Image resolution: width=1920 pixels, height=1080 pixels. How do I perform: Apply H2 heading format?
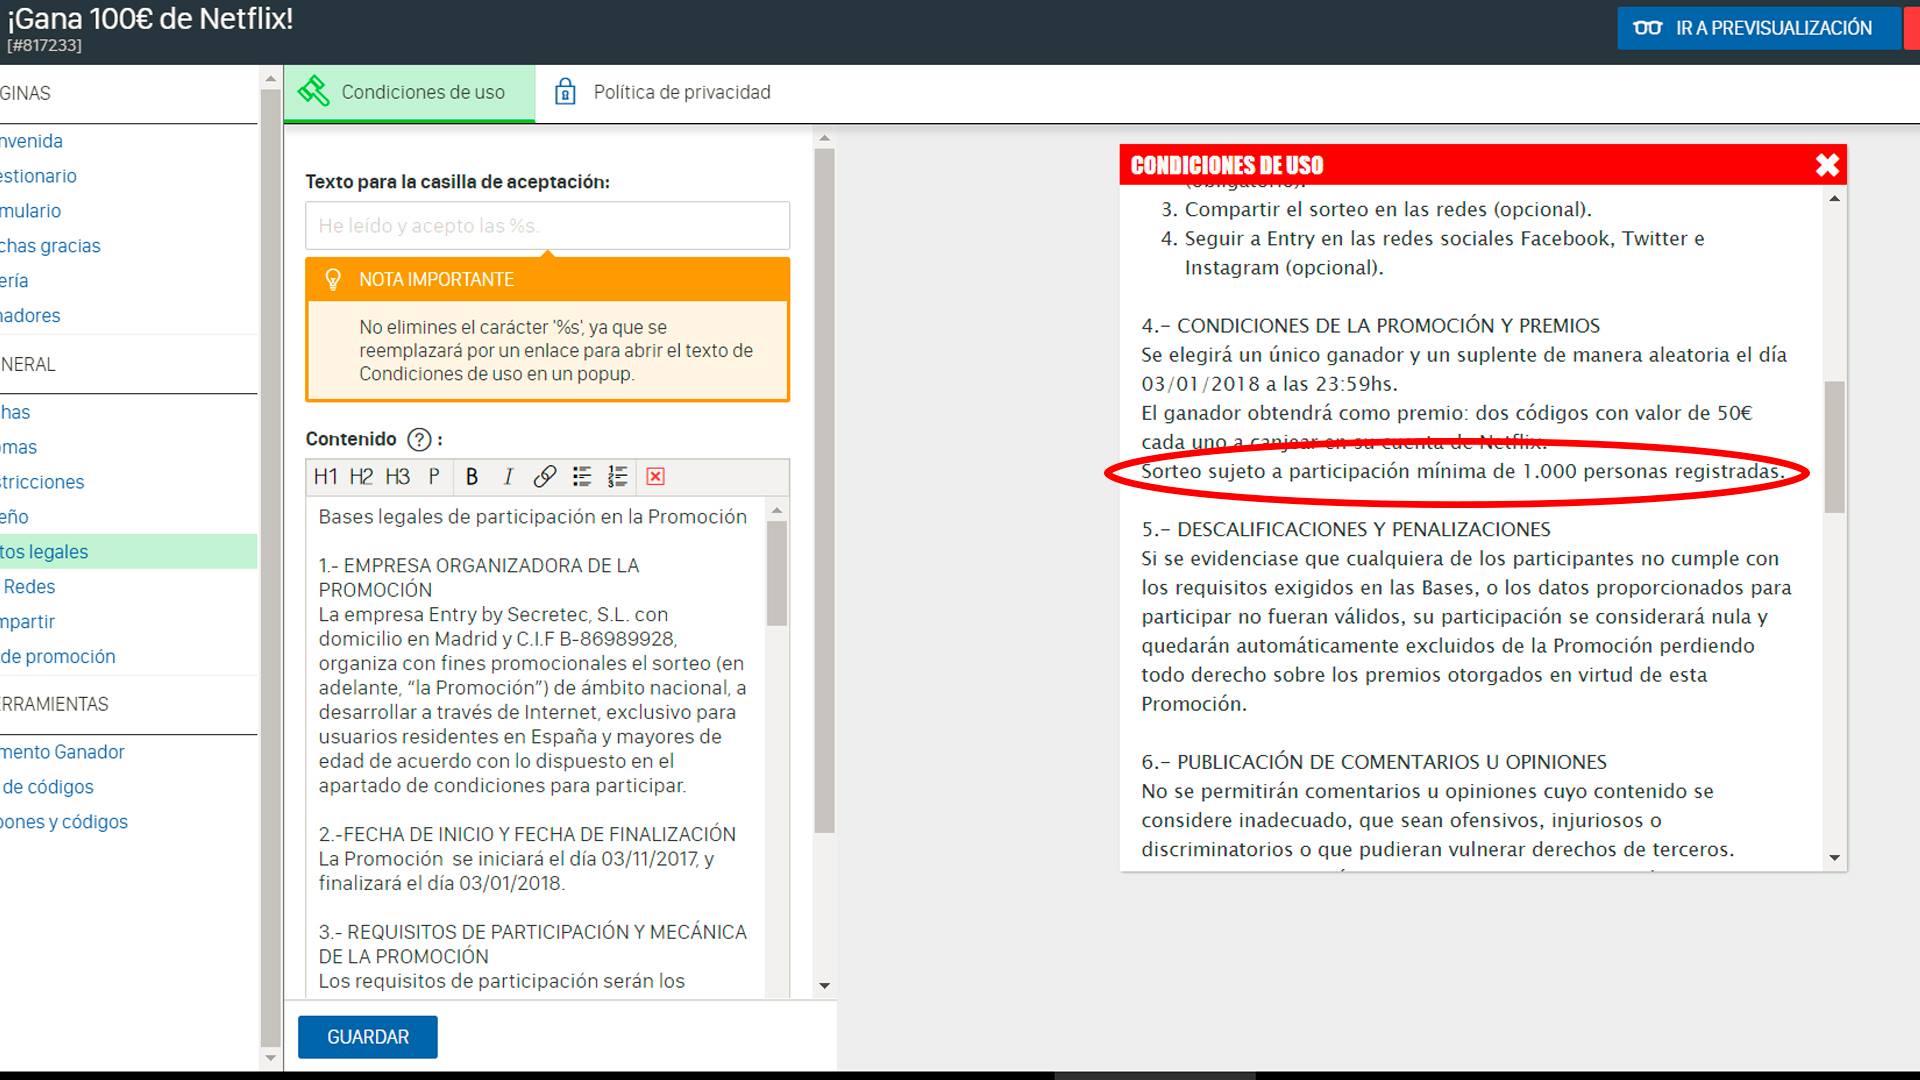coord(361,477)
